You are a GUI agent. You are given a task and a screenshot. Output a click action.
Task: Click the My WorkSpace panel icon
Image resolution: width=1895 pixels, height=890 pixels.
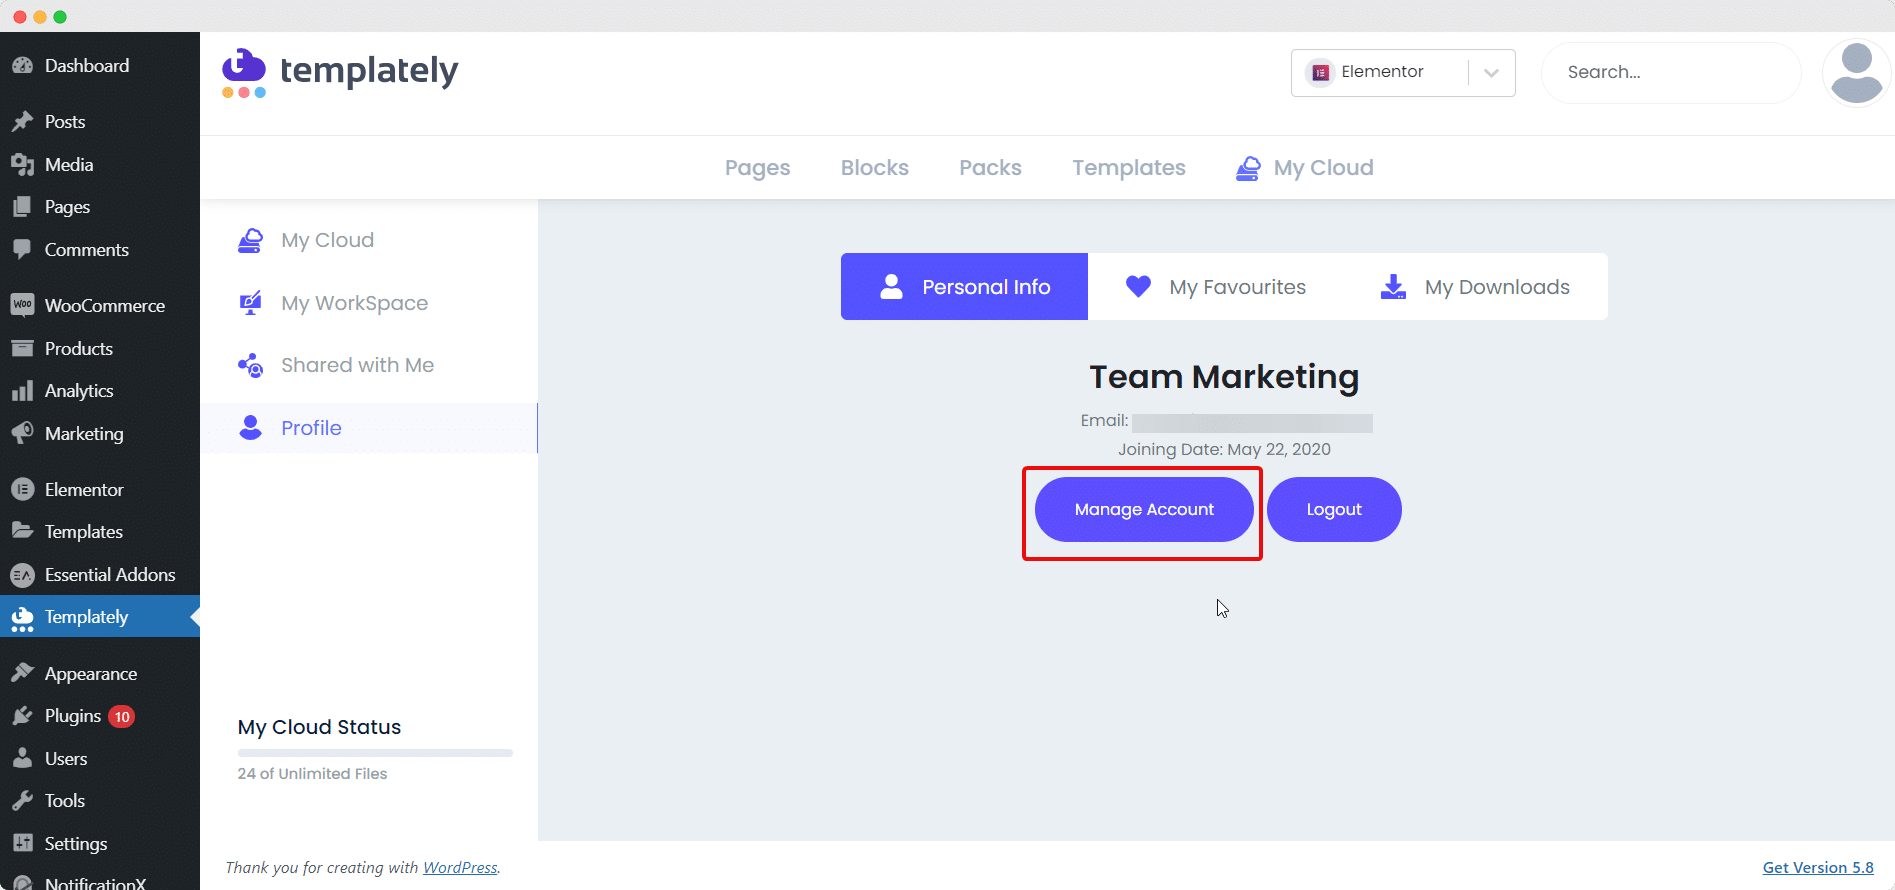(x=251, y=303)
